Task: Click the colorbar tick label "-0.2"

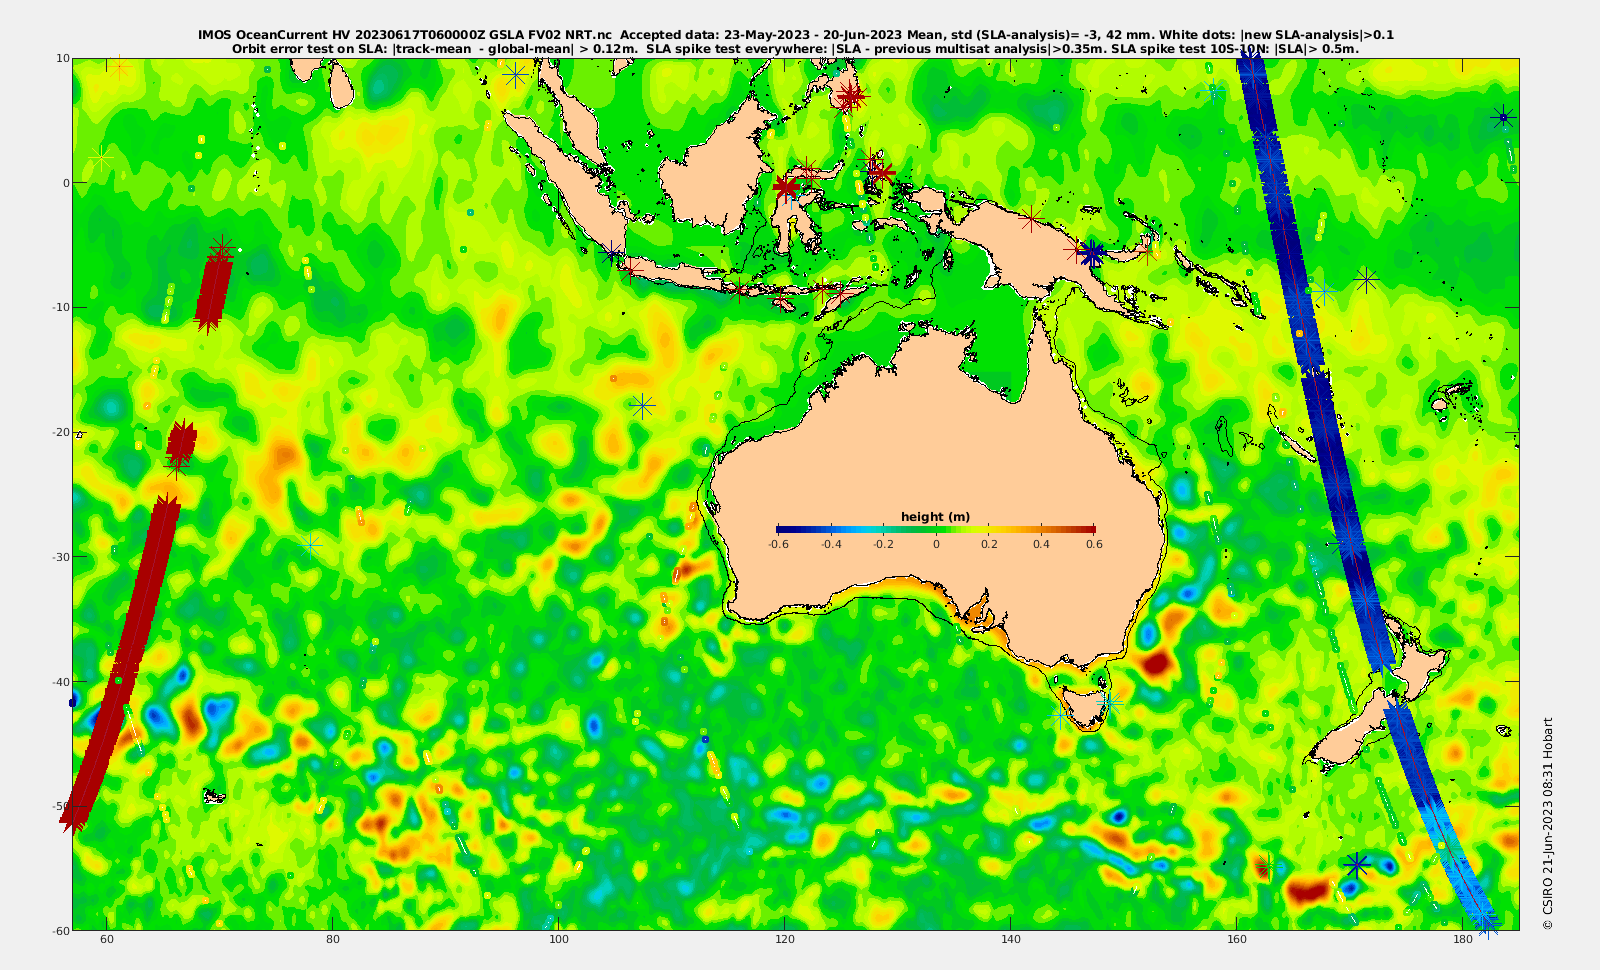Action: tap(883, 545)
